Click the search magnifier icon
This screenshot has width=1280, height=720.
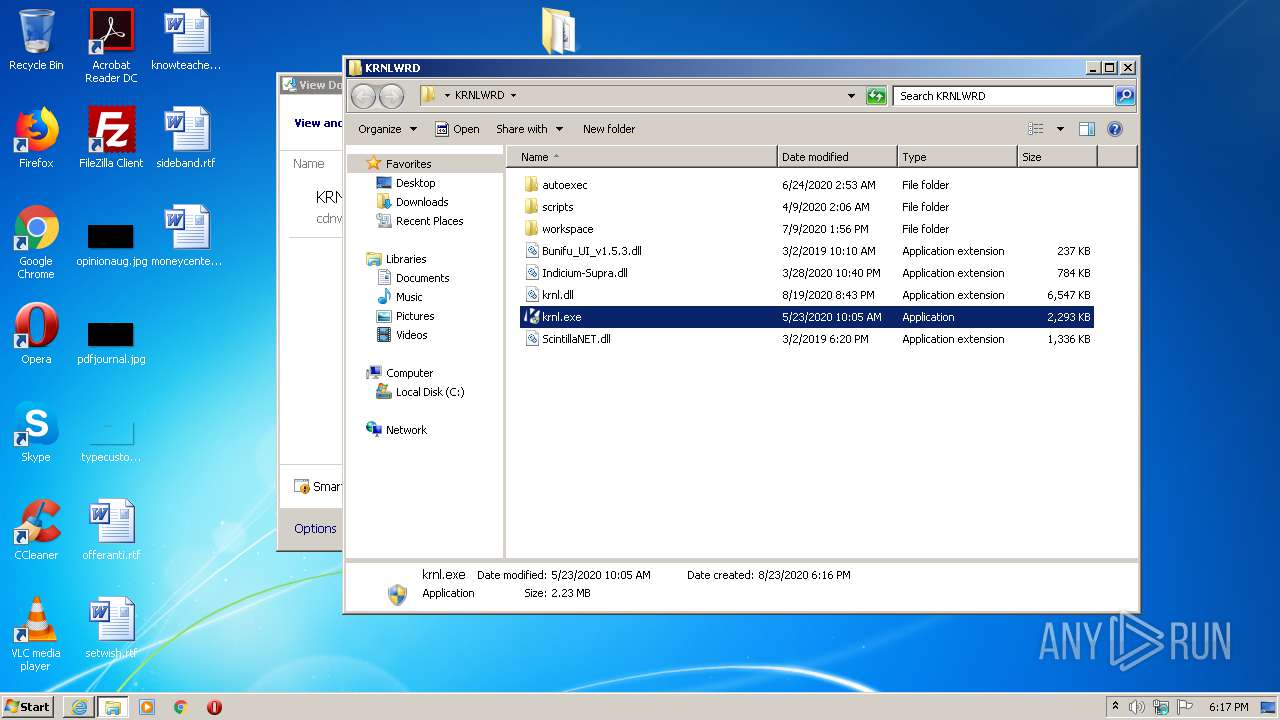coord(1125,96)
